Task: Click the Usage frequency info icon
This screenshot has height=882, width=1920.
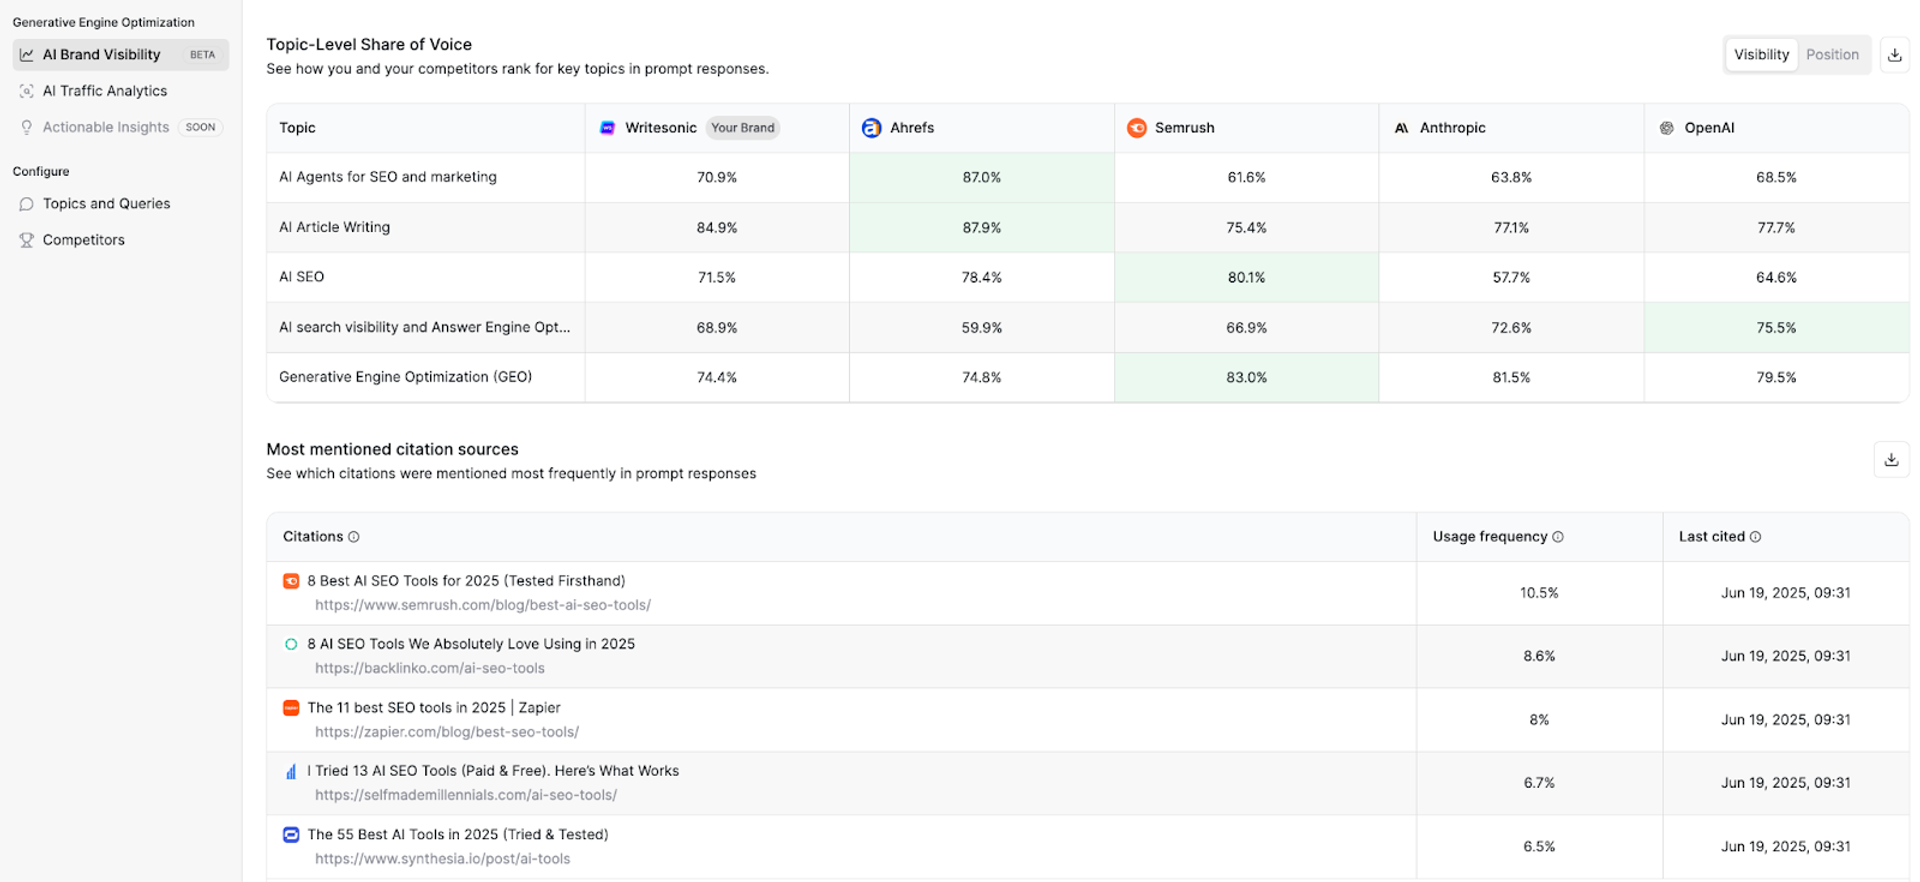Action: click(1557, 537)
